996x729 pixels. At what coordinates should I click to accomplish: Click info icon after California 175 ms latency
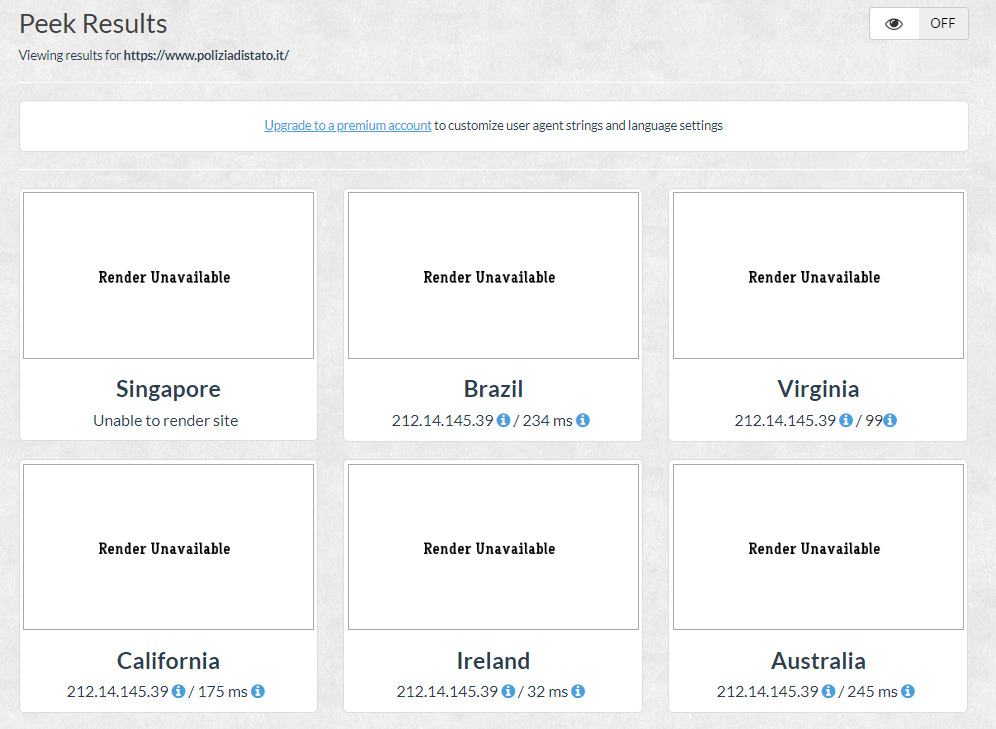pyautogui.click(x=258, y=691)
